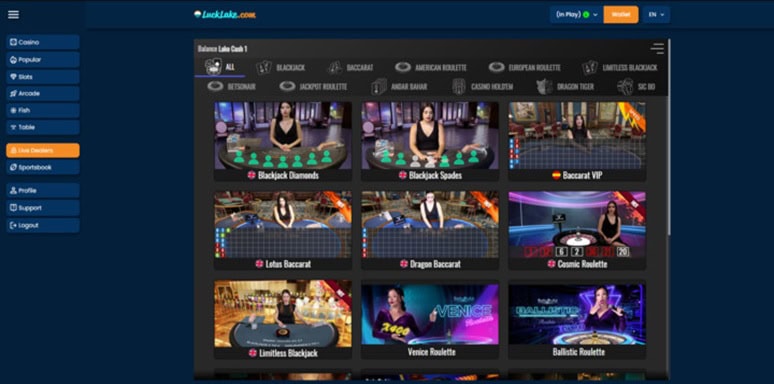774x384 pixels.
Task: Click the Sic Bo dice icon
Action: (x=625, y=86)
